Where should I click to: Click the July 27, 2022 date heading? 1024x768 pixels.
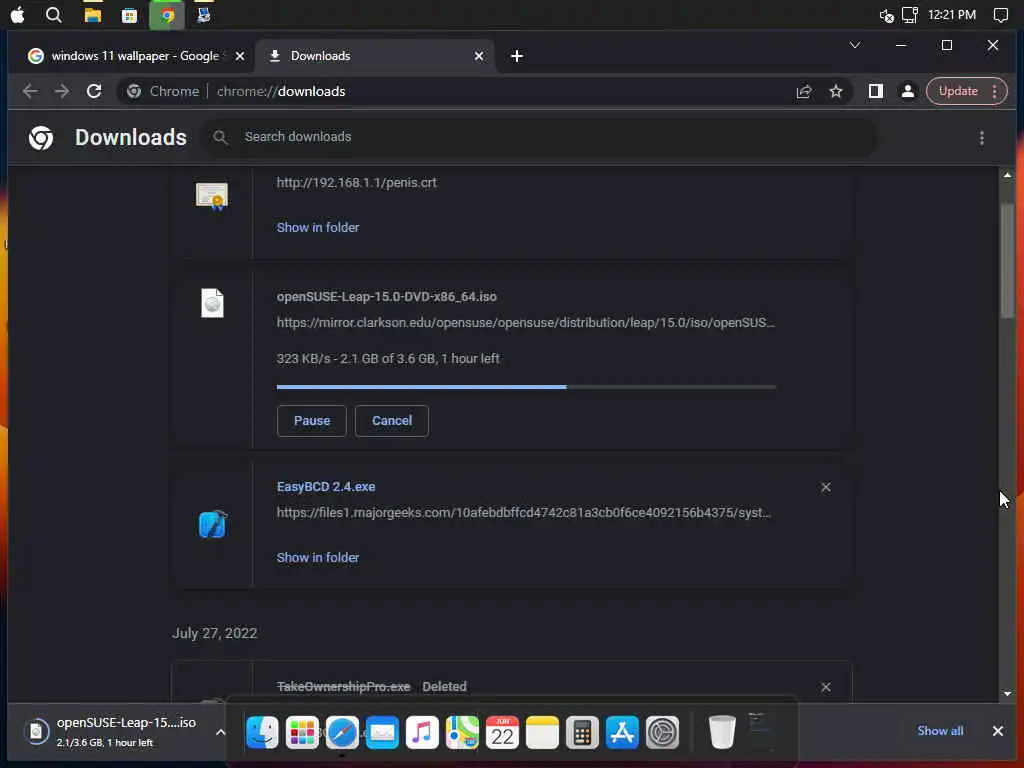click(215, 633)
